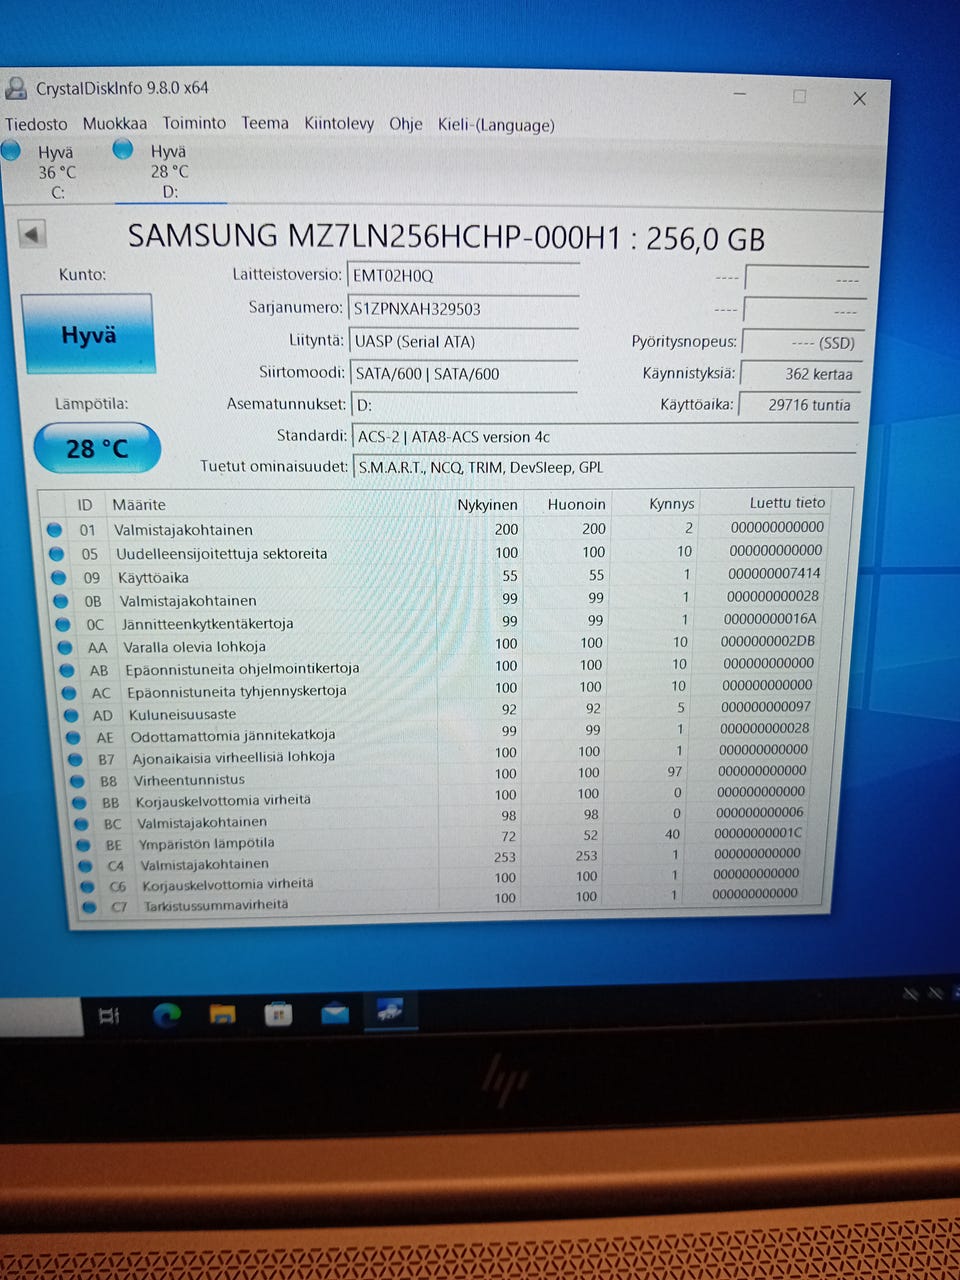The image size is (960, 1280).
Task: Click the Sarjanumero serial number field
Action: pos(463,308)
